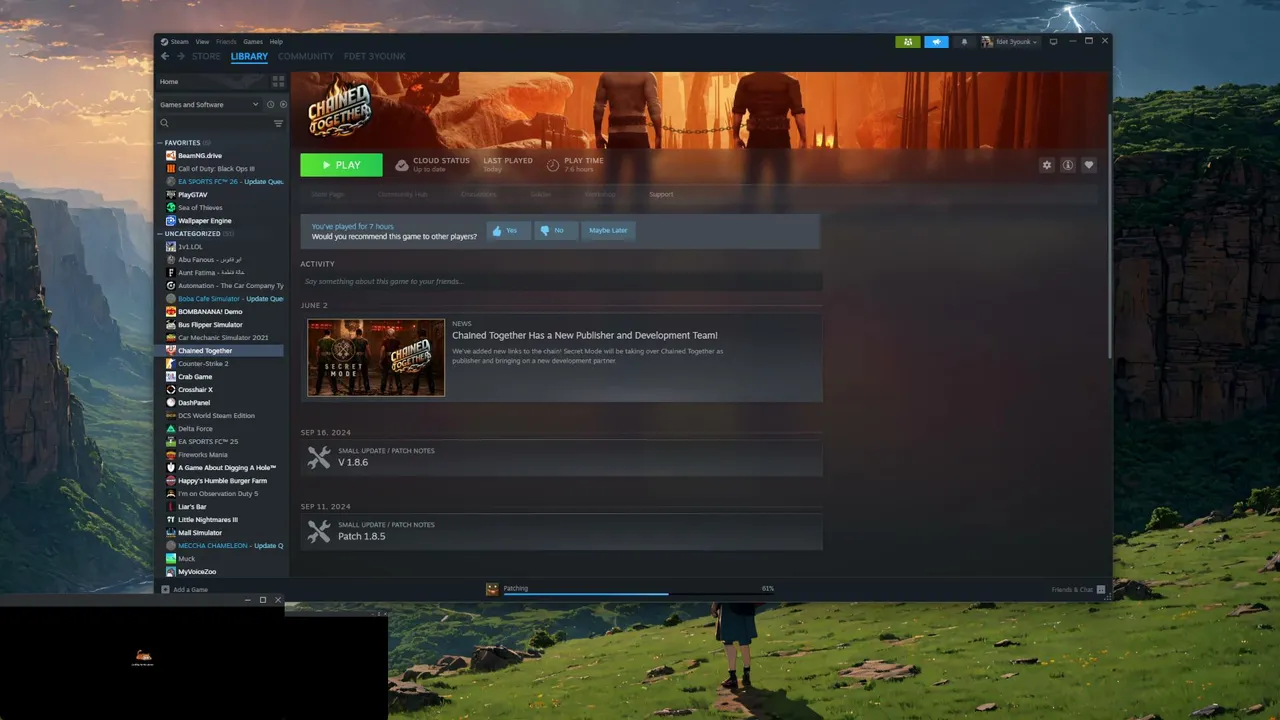Show game info icon for Chained Together
The width and height of the screenshot is (1280, 720).
[x=1068, y=165]
